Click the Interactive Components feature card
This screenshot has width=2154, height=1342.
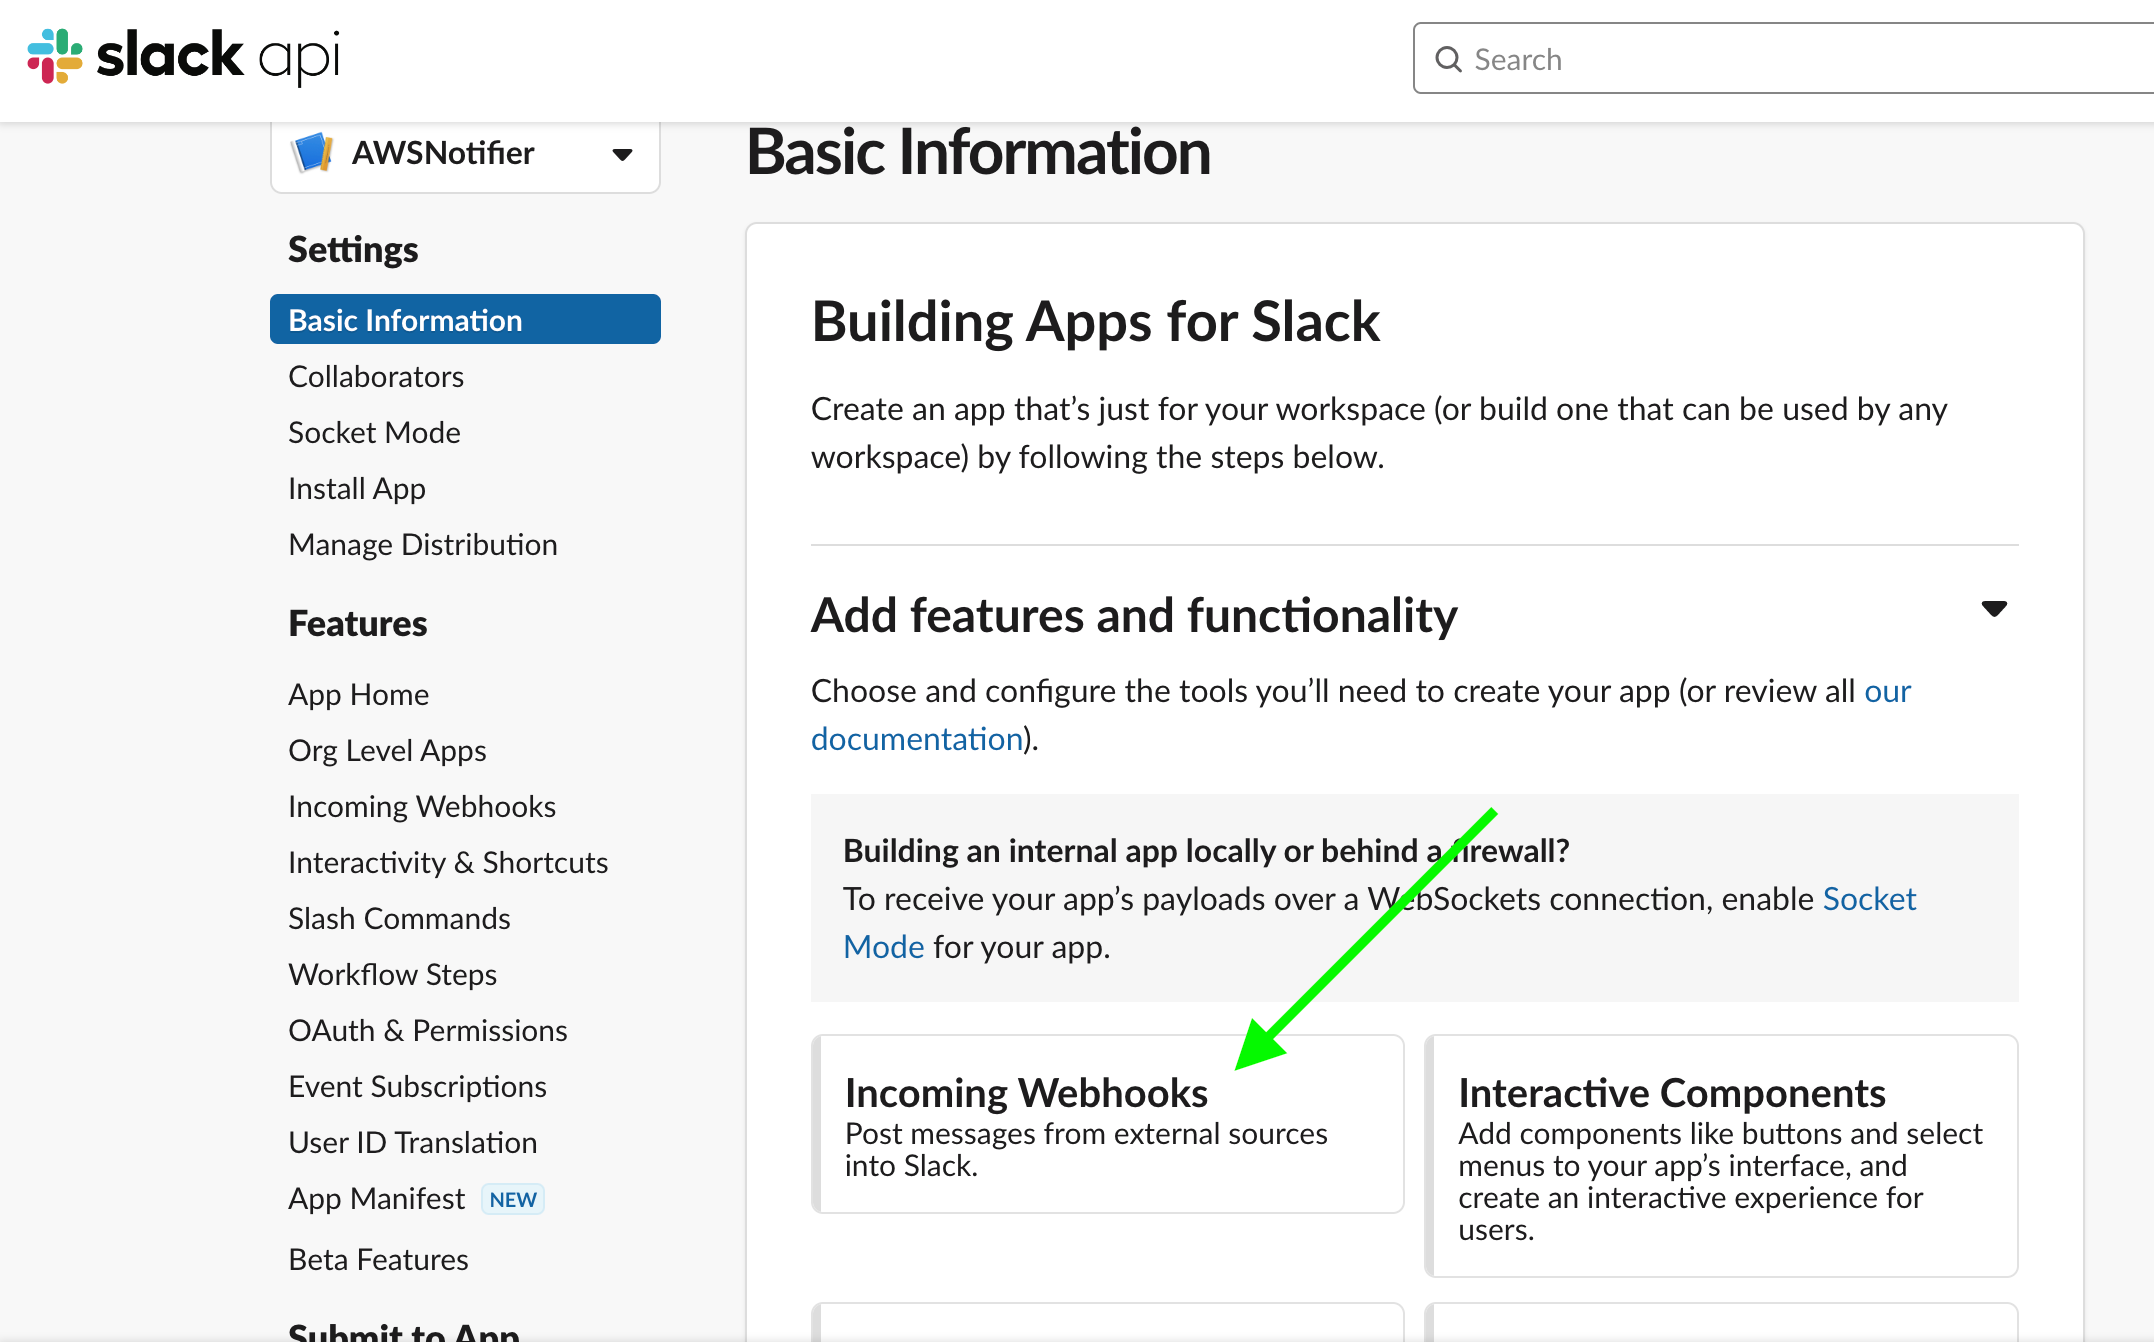point(1720,1155)
